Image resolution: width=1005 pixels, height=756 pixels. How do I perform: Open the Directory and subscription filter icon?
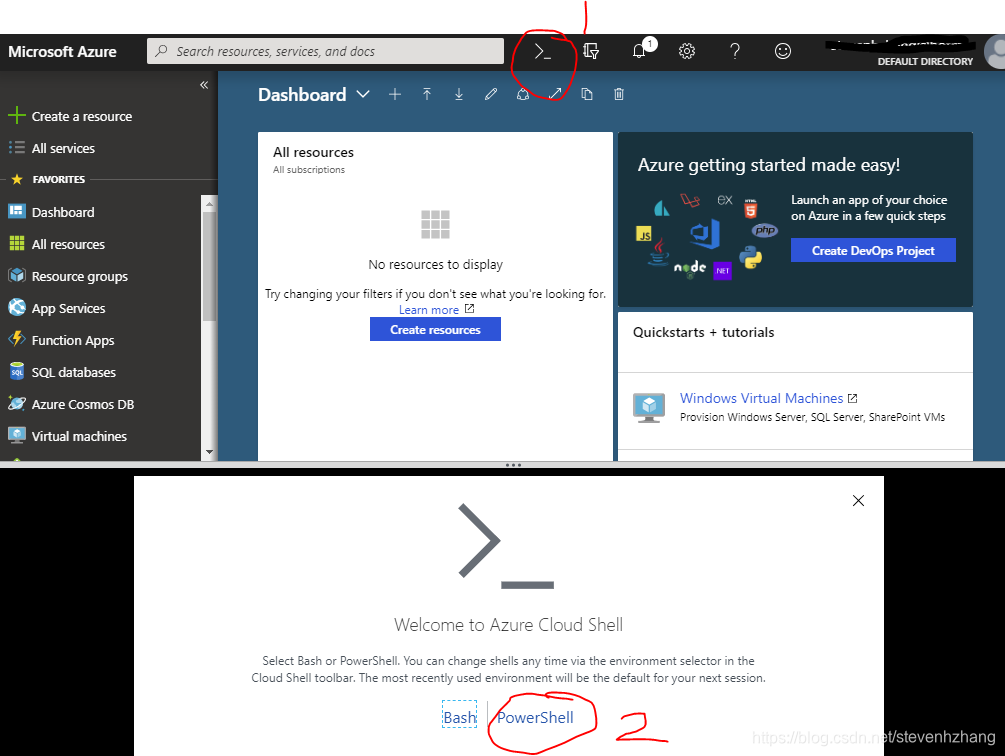(591, 51)
